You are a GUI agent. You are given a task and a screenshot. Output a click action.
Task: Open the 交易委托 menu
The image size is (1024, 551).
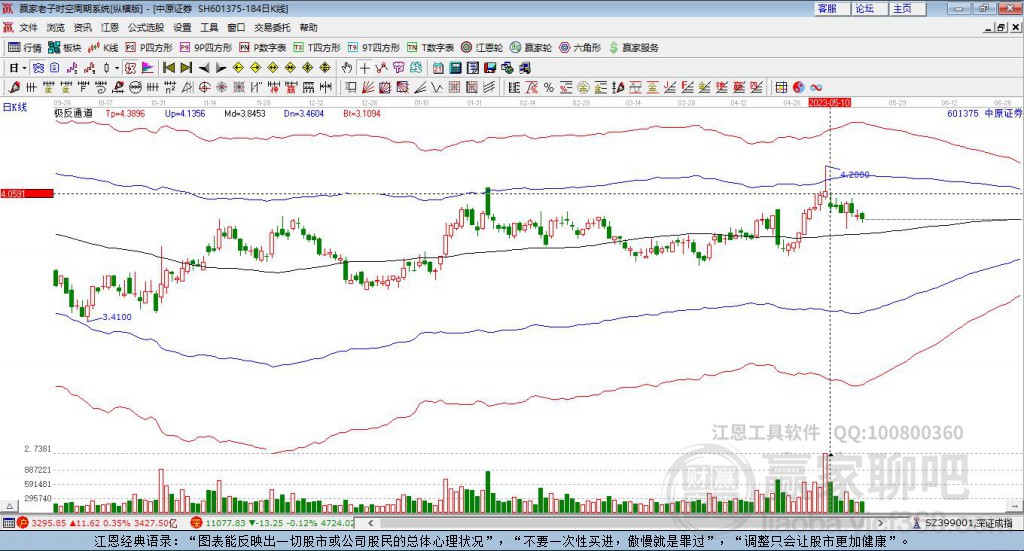click(272, 27)
